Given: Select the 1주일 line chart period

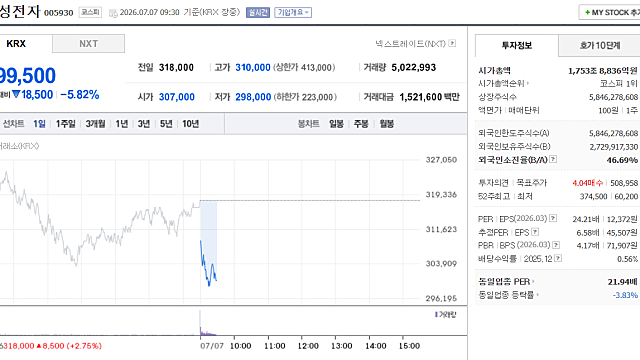Looking at the screenshot, I should [x=66, y=124].
